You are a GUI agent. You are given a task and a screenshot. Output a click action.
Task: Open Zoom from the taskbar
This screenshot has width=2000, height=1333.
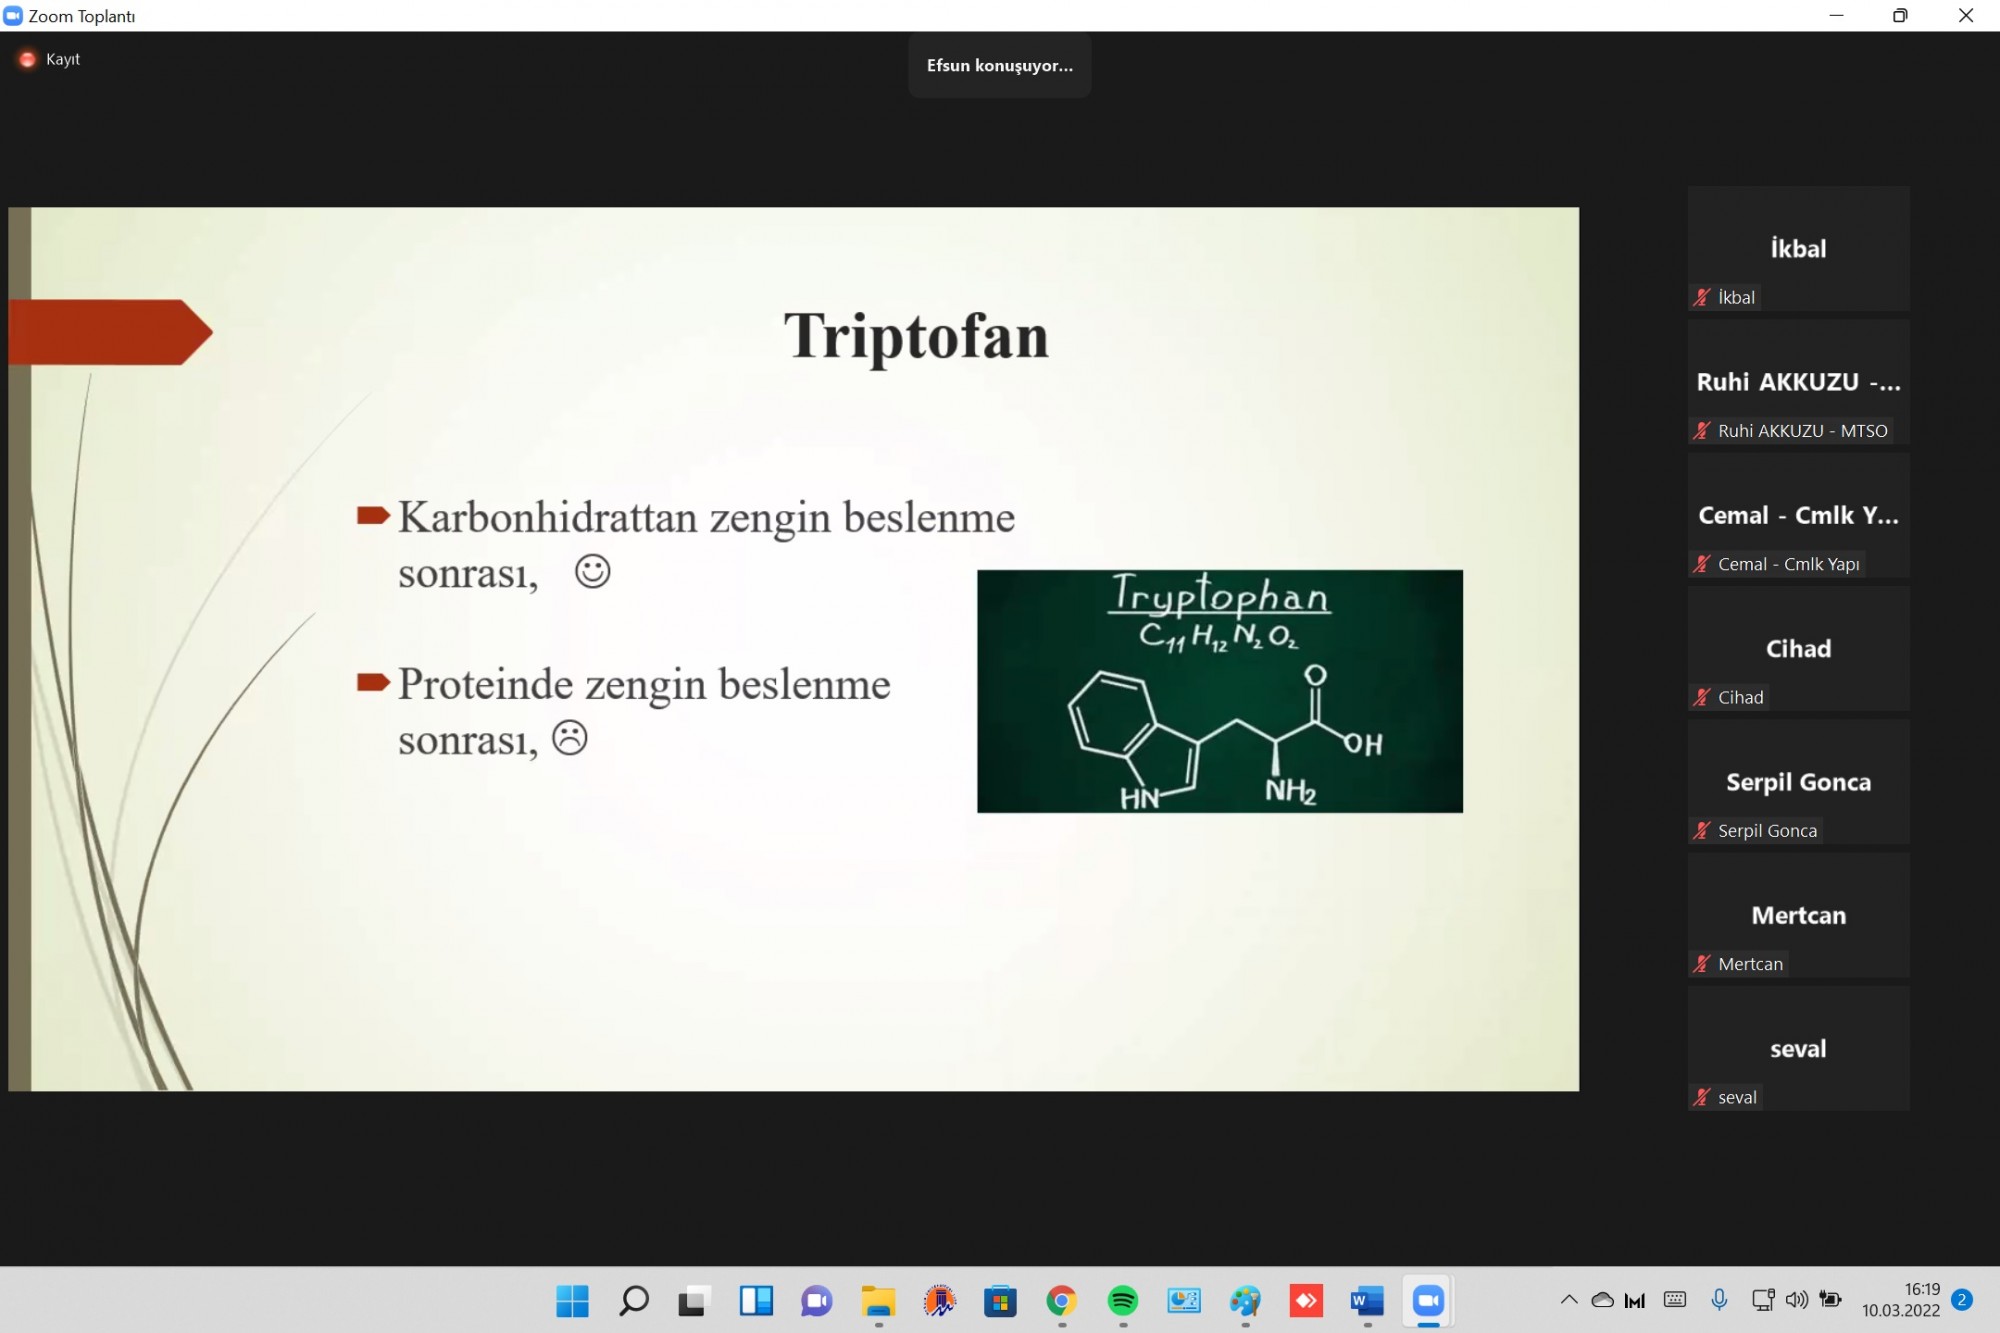pyautogui.click(x=1428, y=1300)
